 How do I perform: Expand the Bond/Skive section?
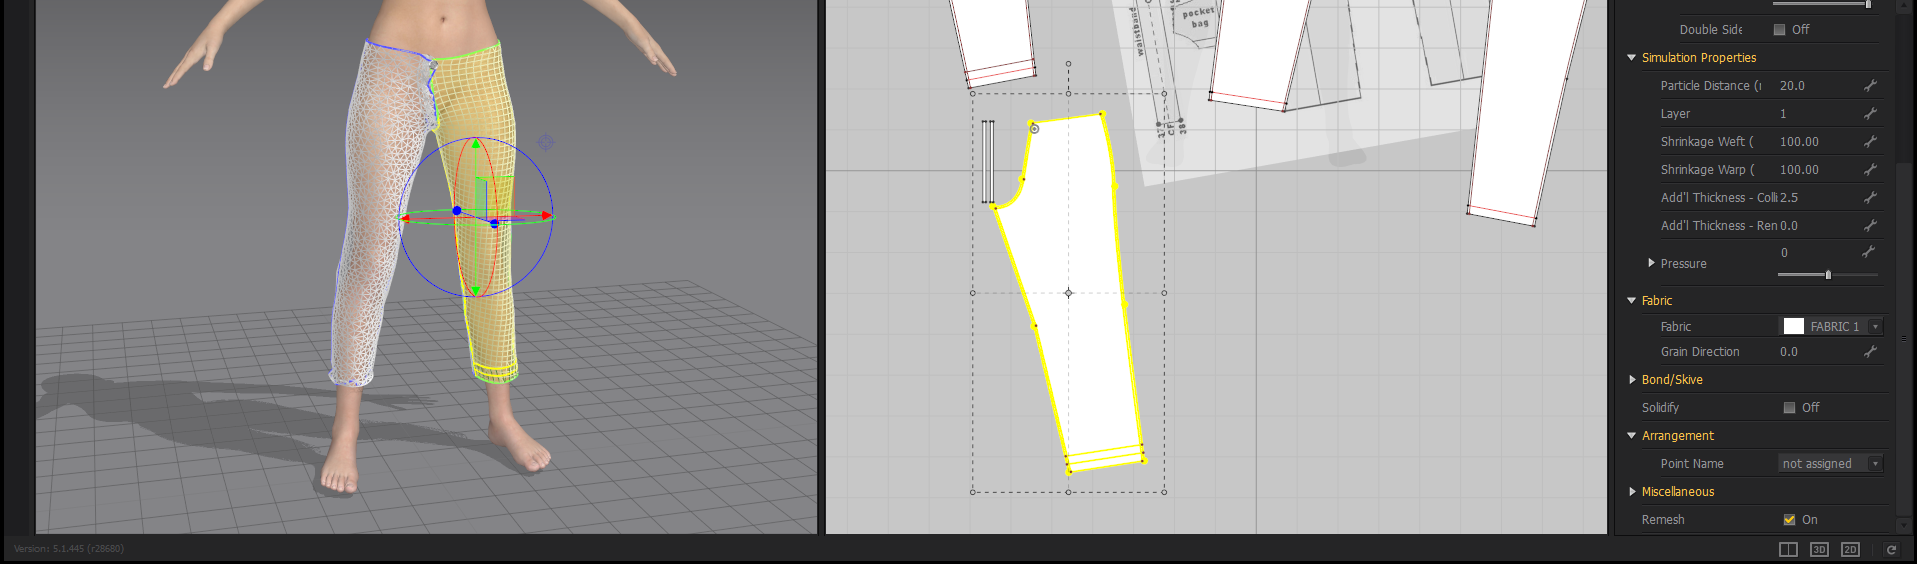pos(1632,380)
